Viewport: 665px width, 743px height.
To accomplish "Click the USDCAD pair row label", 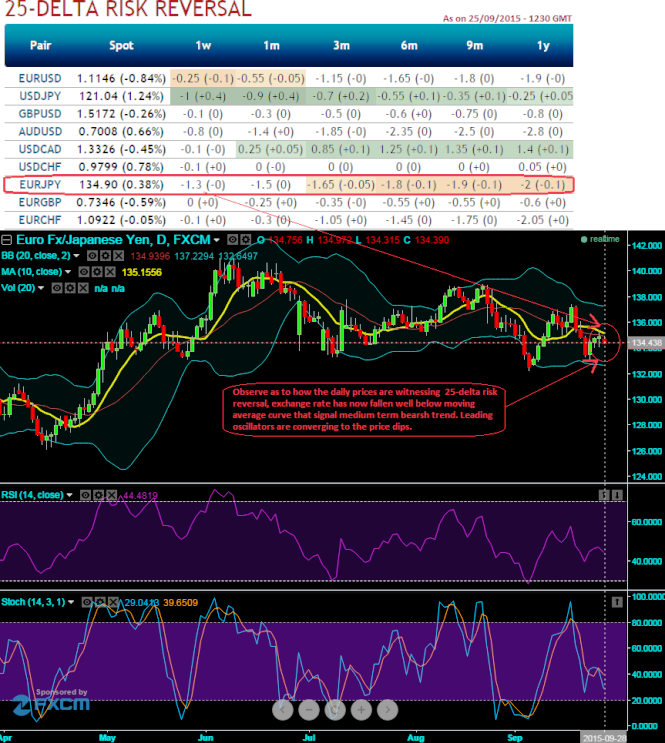I will tap(40, 149).
